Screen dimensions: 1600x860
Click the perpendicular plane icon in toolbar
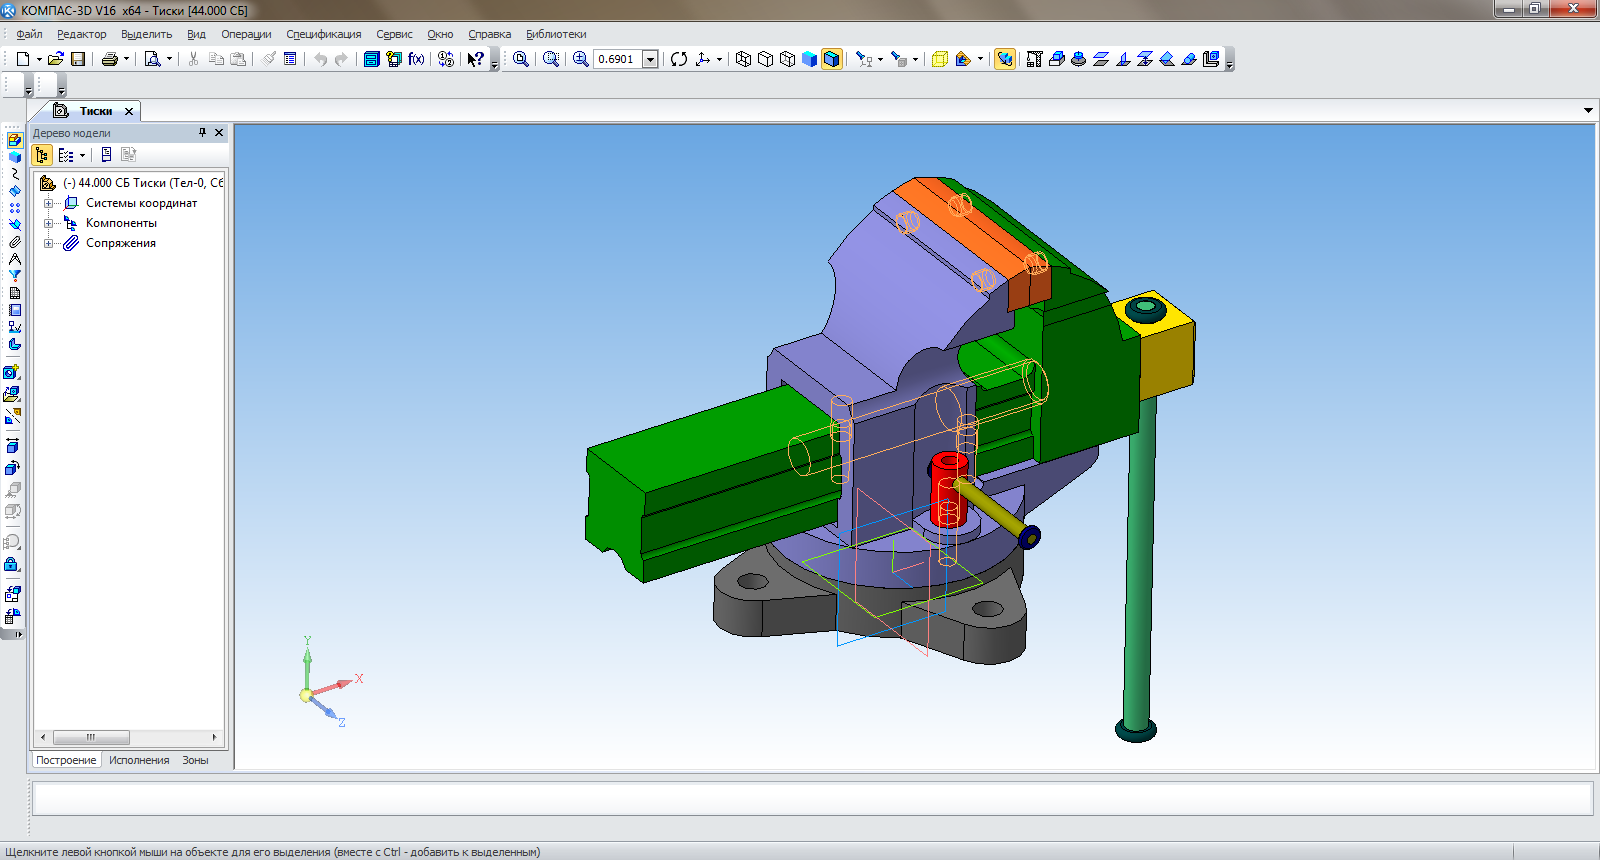(1122, 59)
